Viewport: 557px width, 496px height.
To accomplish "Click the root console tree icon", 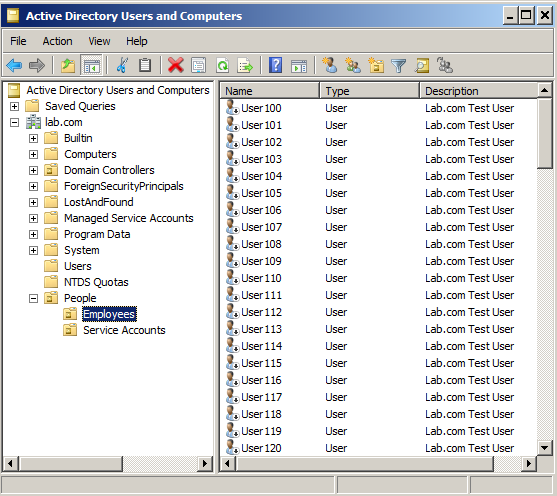I will (x=14, y=90).
